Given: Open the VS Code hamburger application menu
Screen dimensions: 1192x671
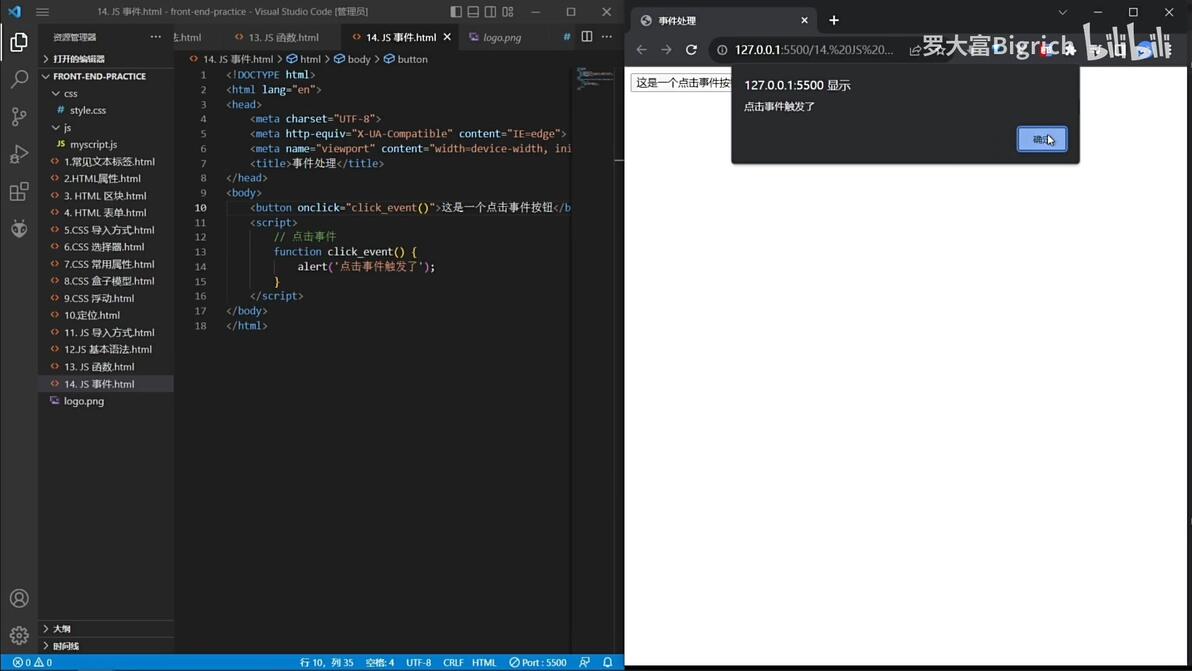Looking at the screenshot, I should coord(43,11).
